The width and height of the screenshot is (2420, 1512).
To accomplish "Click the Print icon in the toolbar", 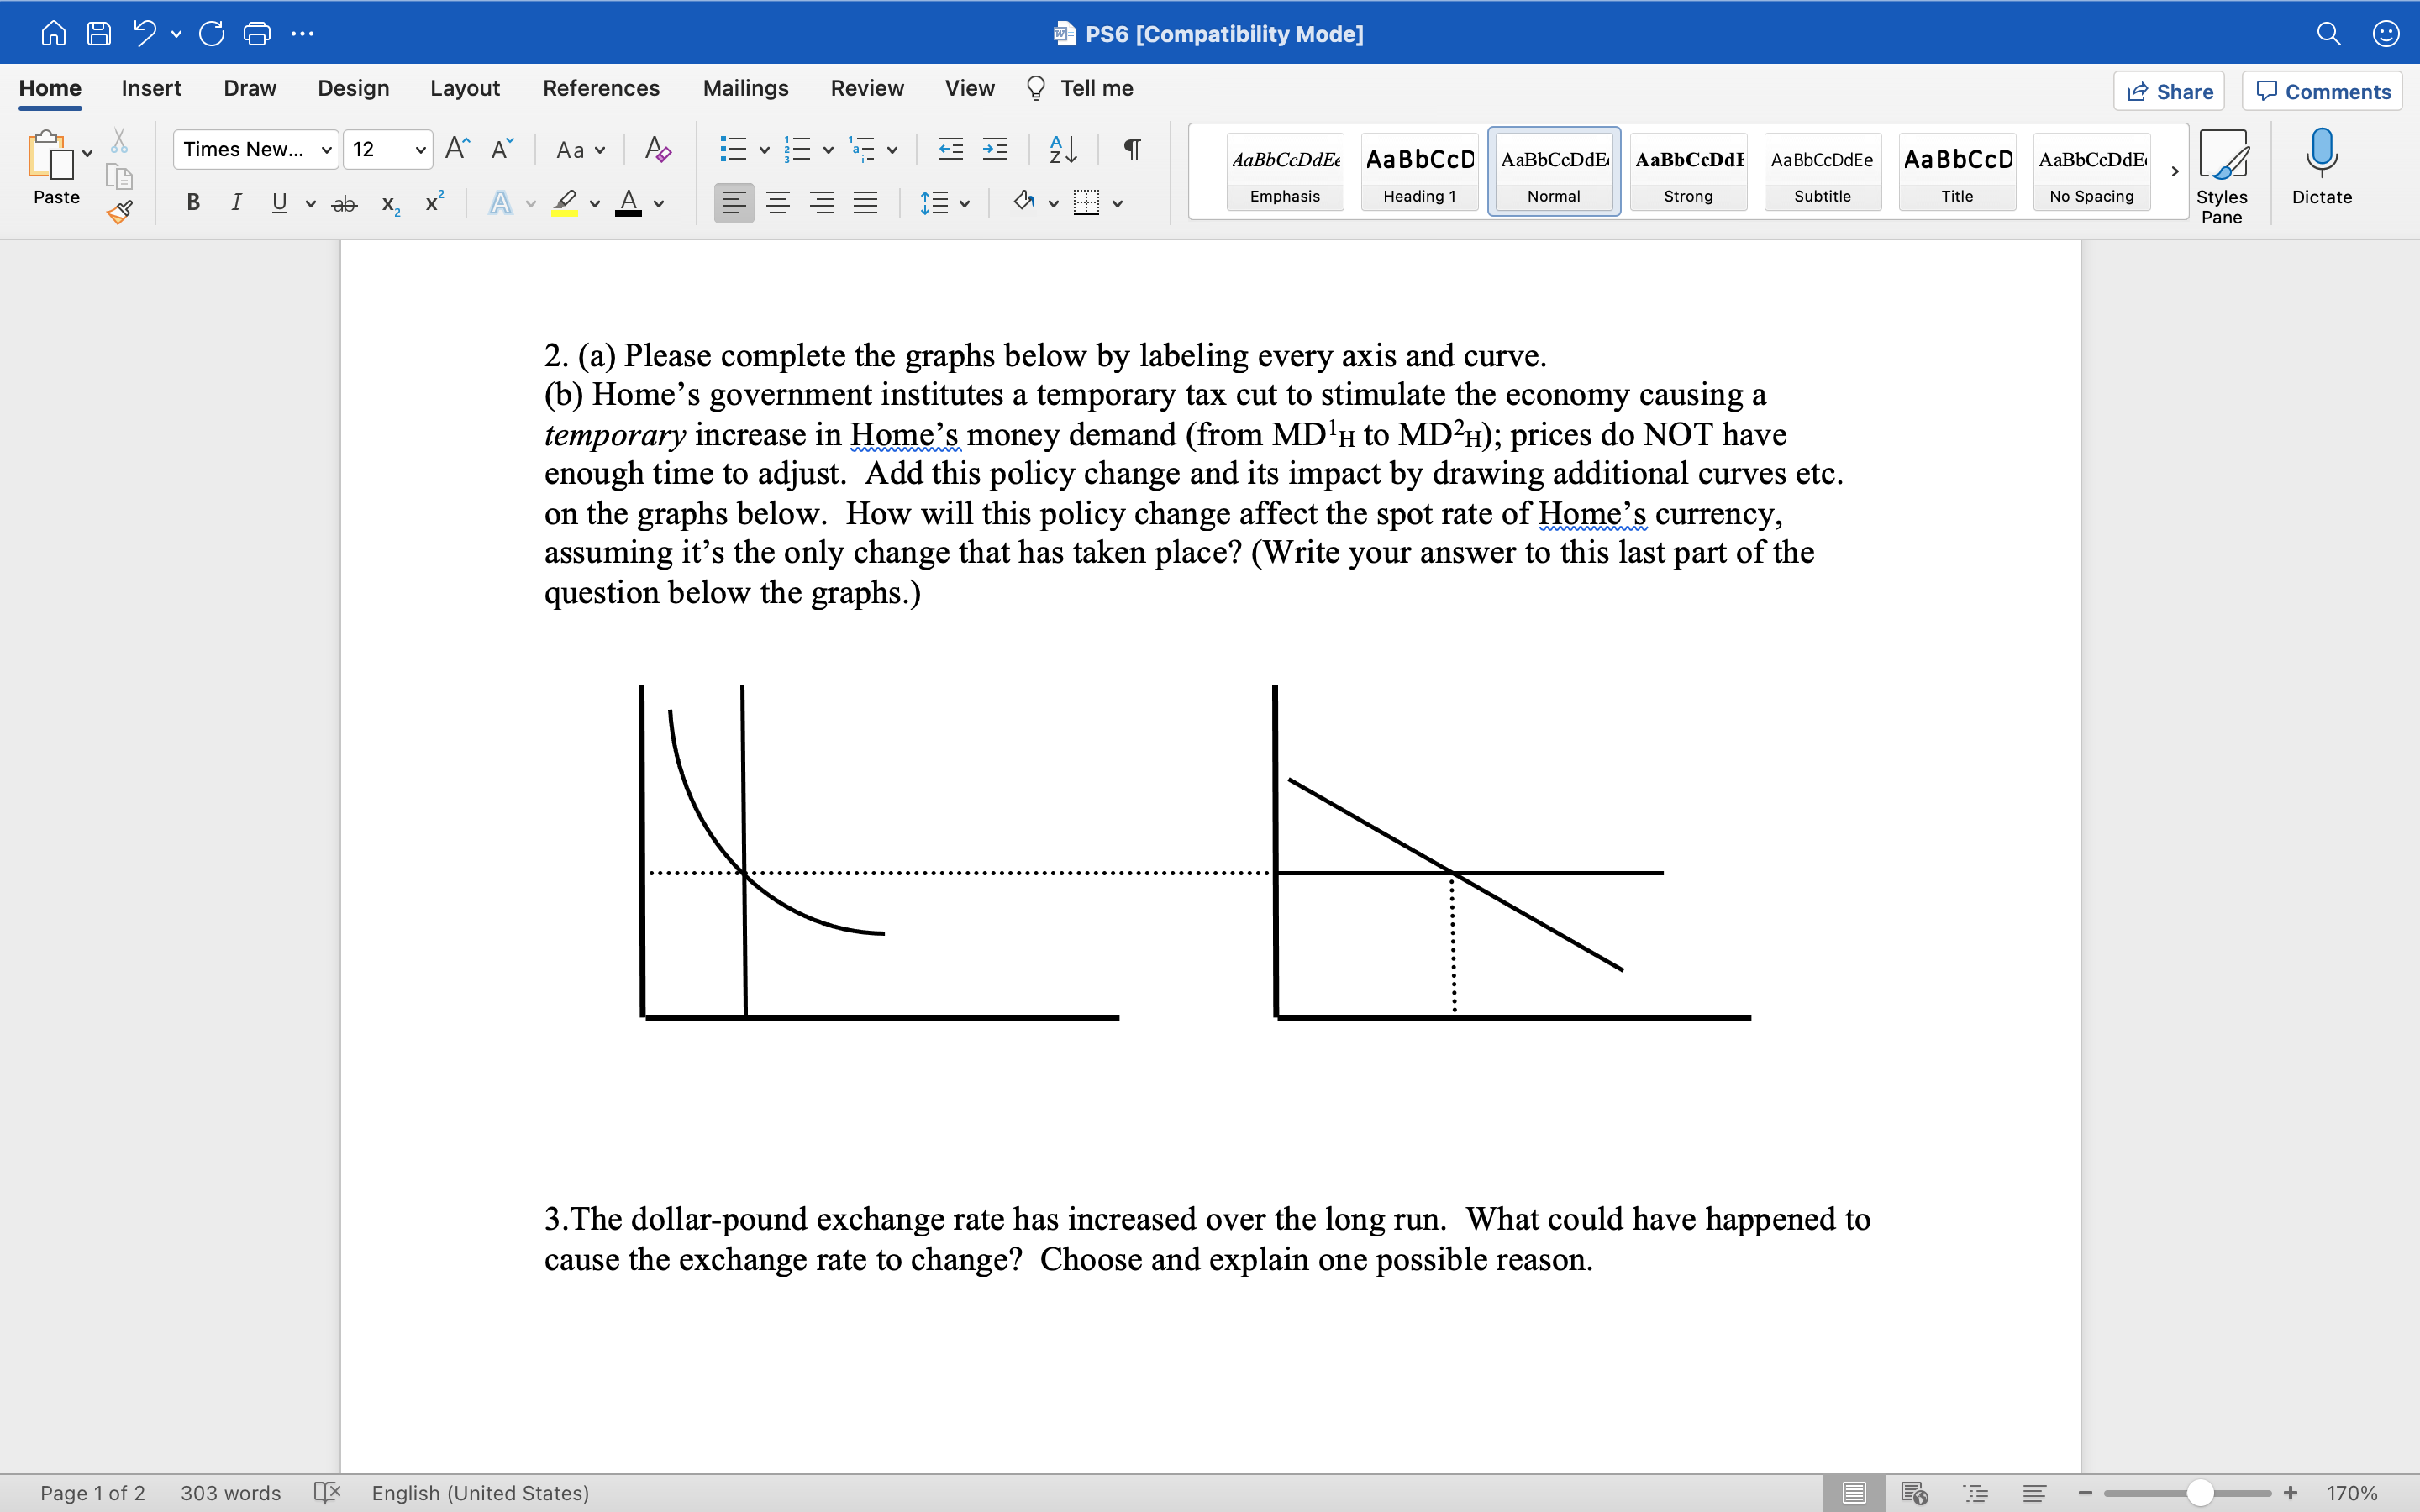I will point(257,33).
